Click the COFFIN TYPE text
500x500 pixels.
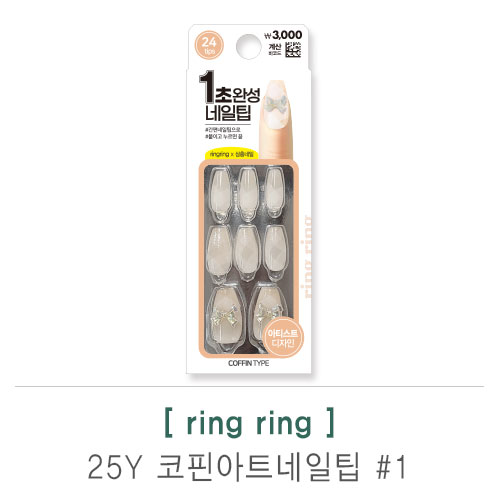tap(249, 363)
